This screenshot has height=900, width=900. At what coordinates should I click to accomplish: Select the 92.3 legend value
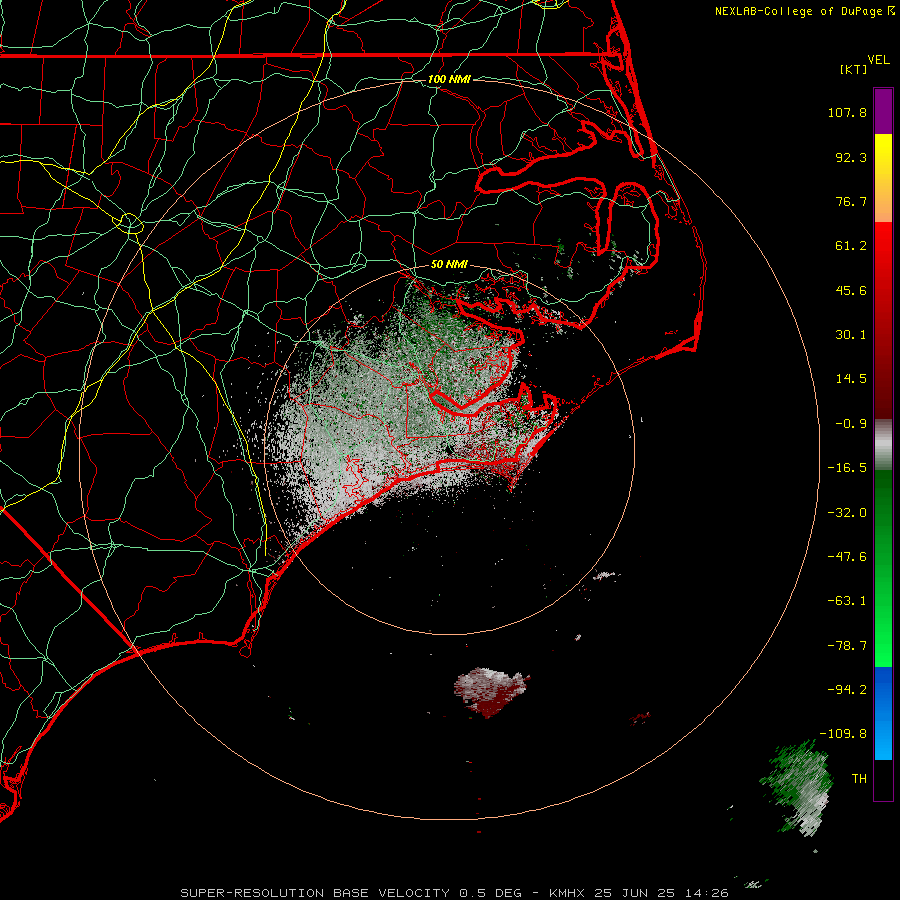coord(851,157)
